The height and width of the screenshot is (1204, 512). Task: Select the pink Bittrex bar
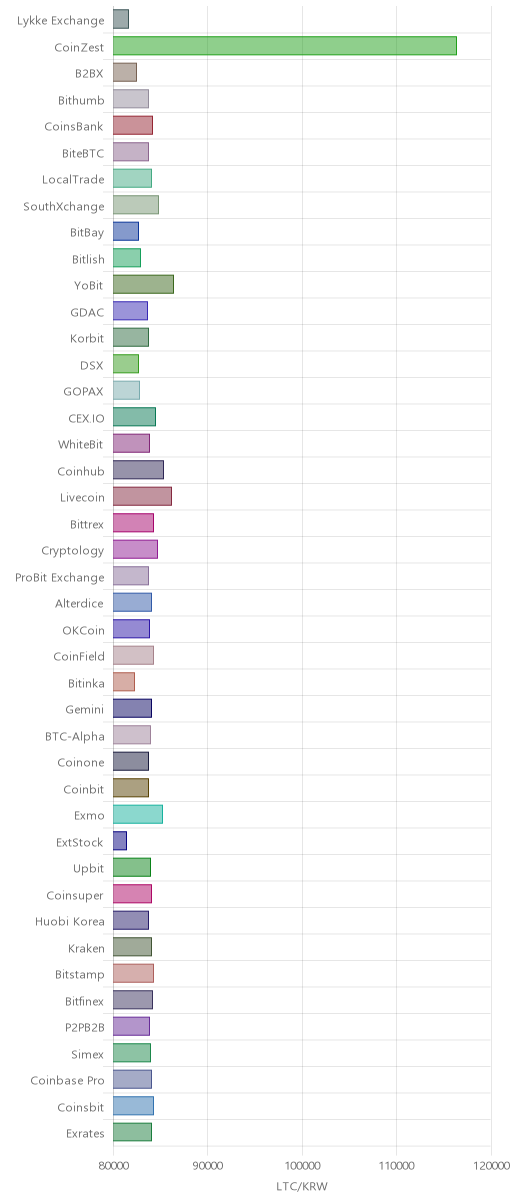click(x=133, y=523)
